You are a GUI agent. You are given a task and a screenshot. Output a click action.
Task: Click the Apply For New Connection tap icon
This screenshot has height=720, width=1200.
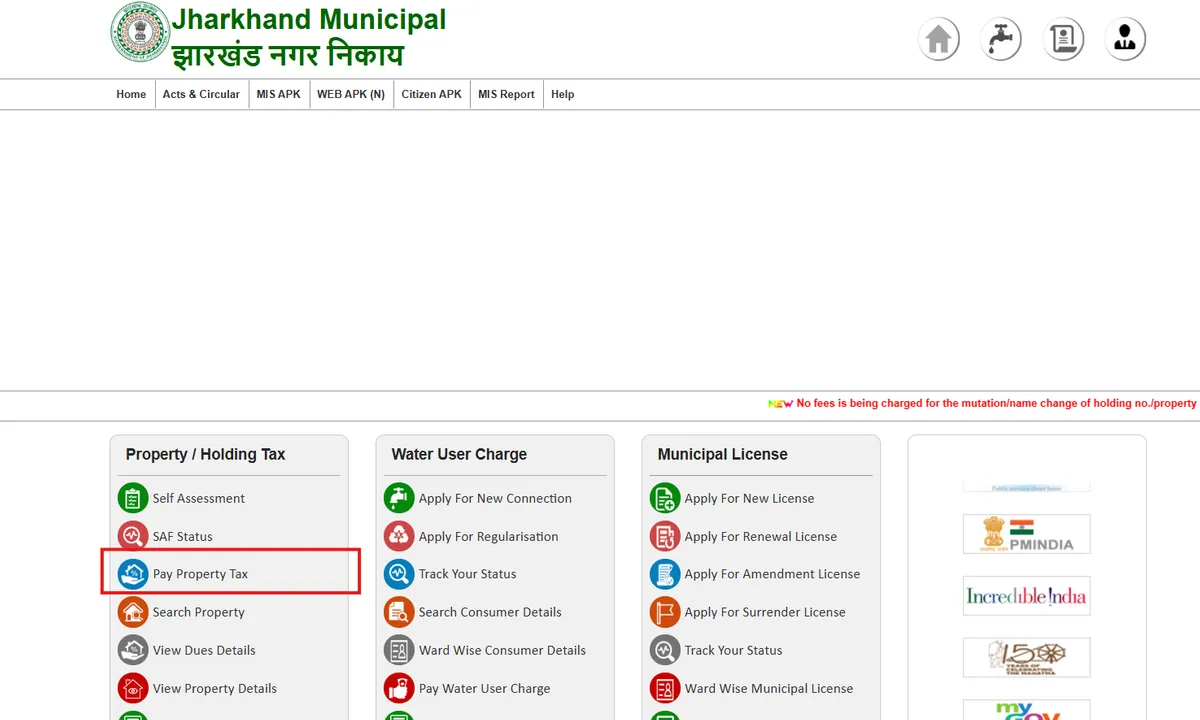click(399, 498)
